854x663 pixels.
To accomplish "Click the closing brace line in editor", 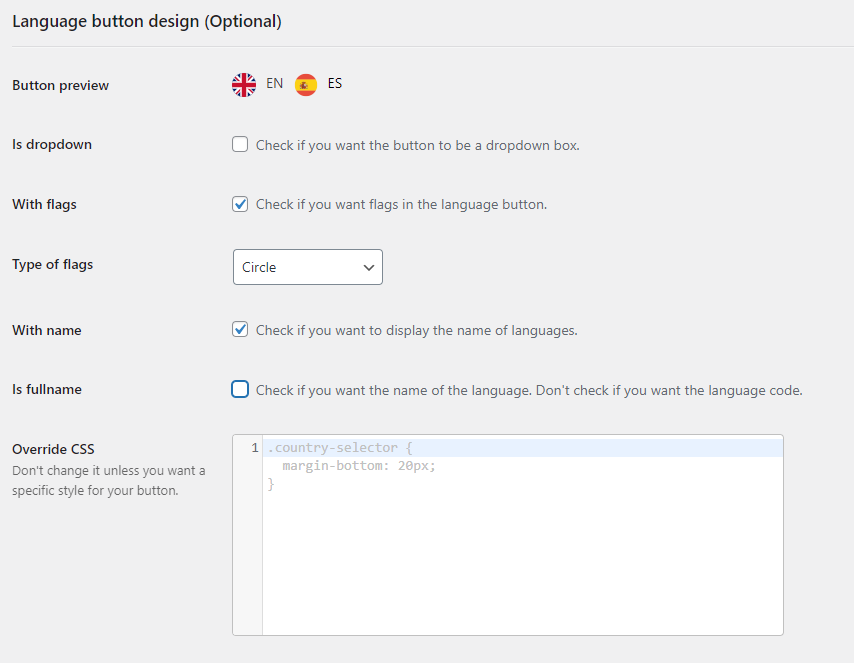I will click(x=271, y=484).
